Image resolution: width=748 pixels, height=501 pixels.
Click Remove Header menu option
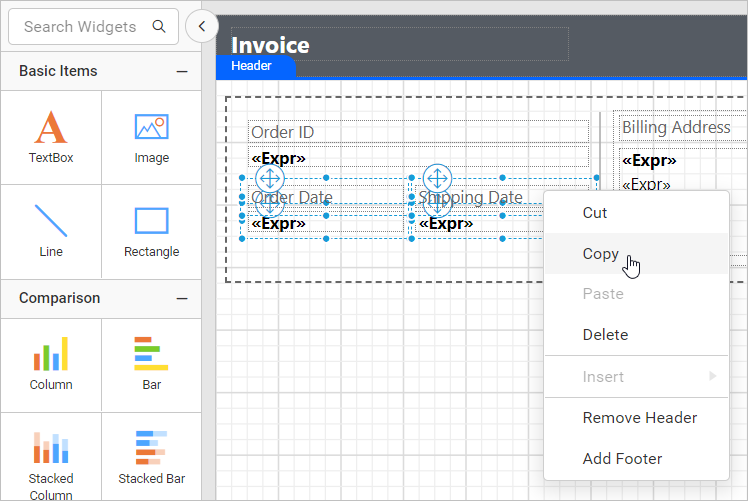pyautogui.click(x=639, y=418)
